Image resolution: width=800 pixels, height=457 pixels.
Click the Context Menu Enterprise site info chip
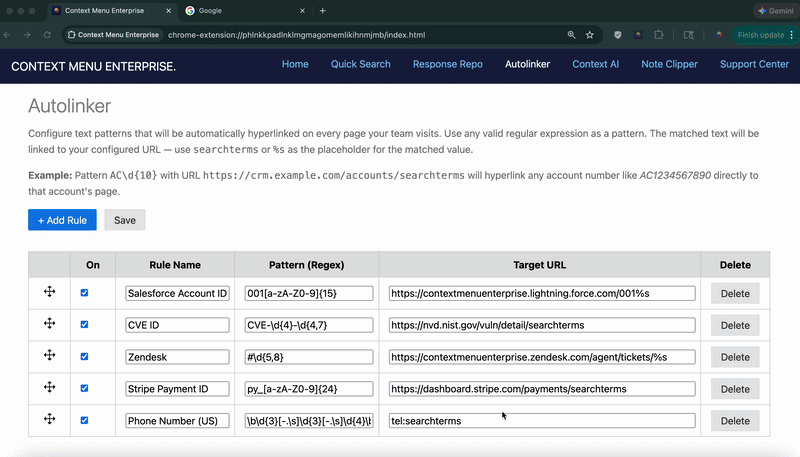coord(113,35)
